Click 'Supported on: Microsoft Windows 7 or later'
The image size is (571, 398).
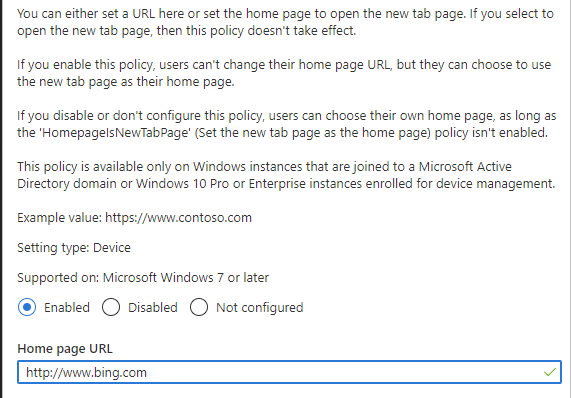[143, 278]
